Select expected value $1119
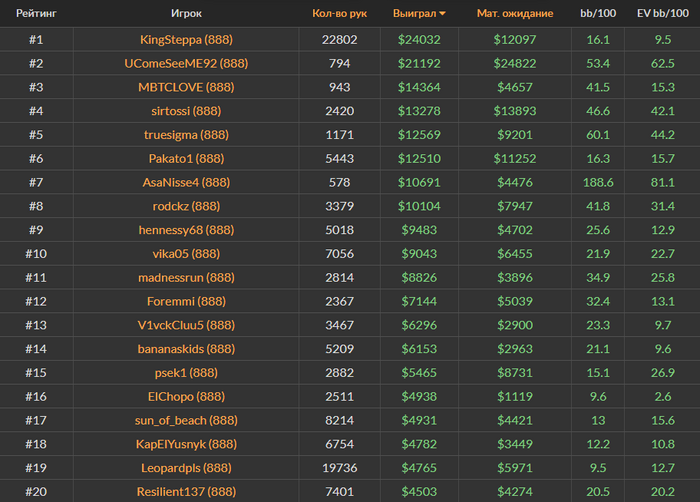700x502 pixels. 515,397
